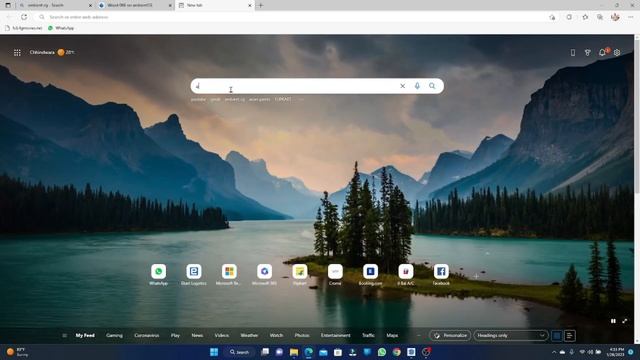Screen dimensions: 640x360
Task: Open a new browser tab with plus
Action: (260, 5)
